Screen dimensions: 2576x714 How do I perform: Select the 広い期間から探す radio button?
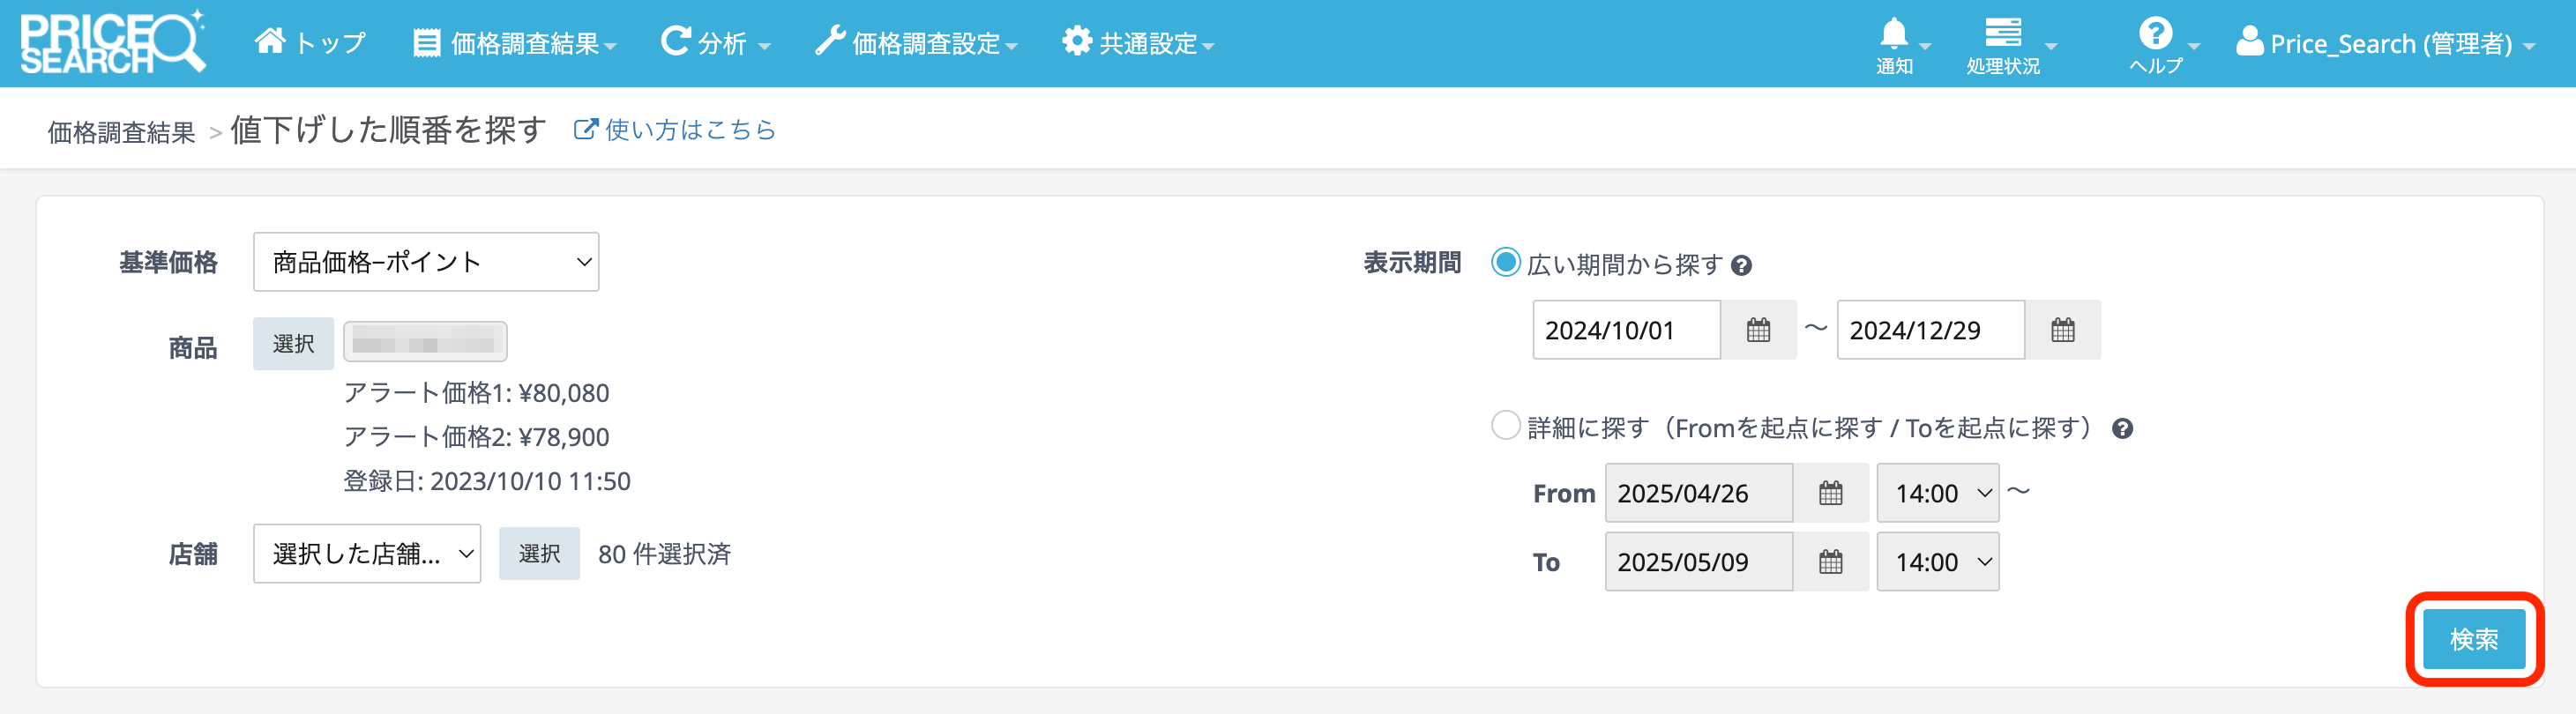point(1505,263)
